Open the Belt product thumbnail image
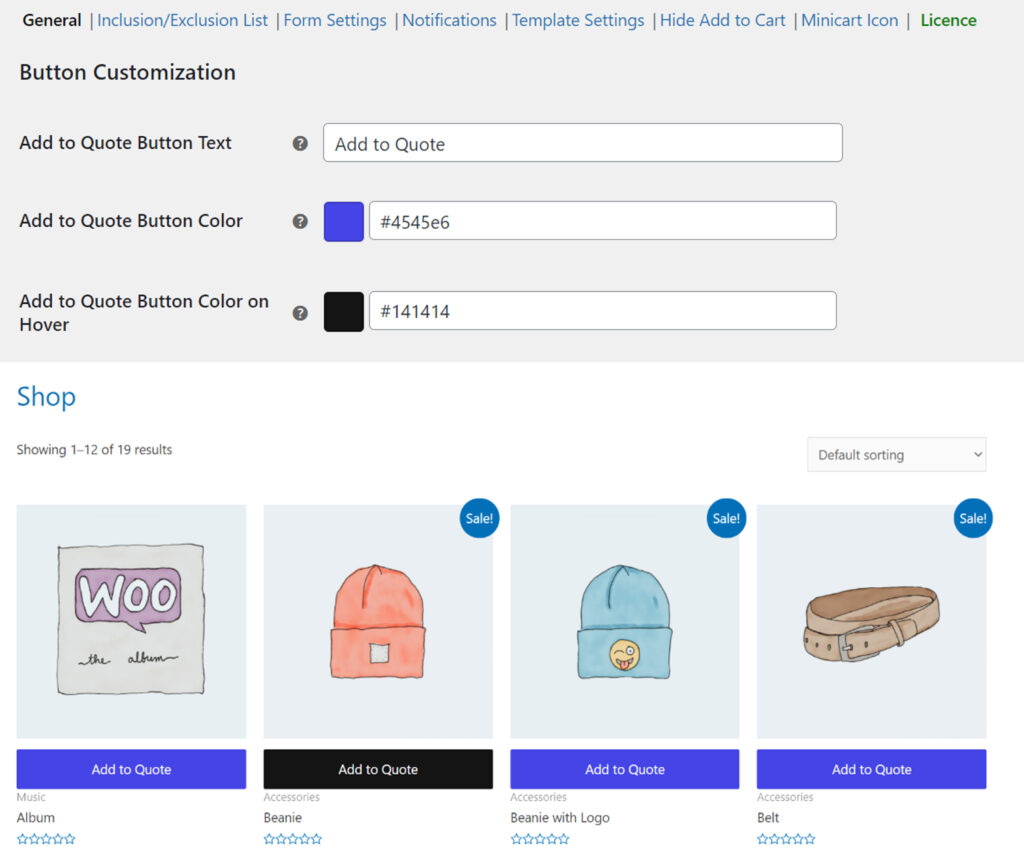Screen dimensions: 1024x857 pos(871,621)
